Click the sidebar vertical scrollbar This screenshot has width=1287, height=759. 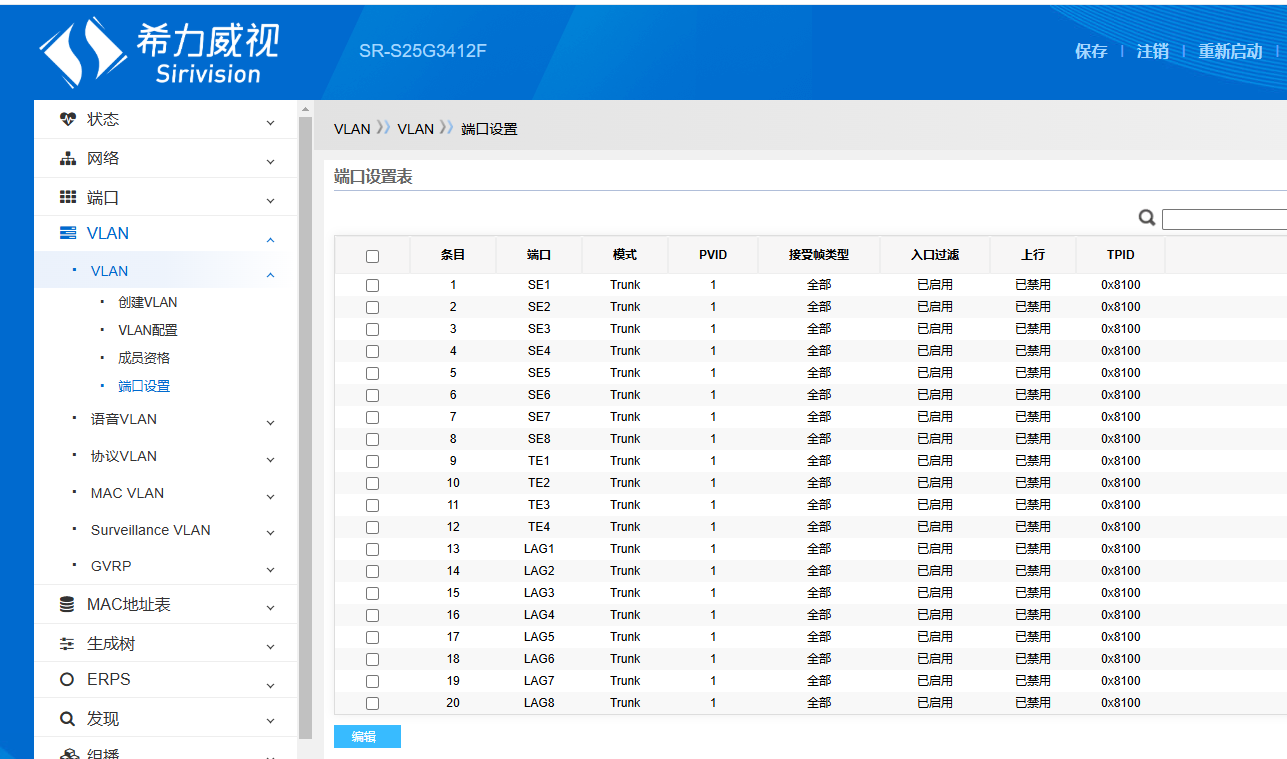point(306,400)
